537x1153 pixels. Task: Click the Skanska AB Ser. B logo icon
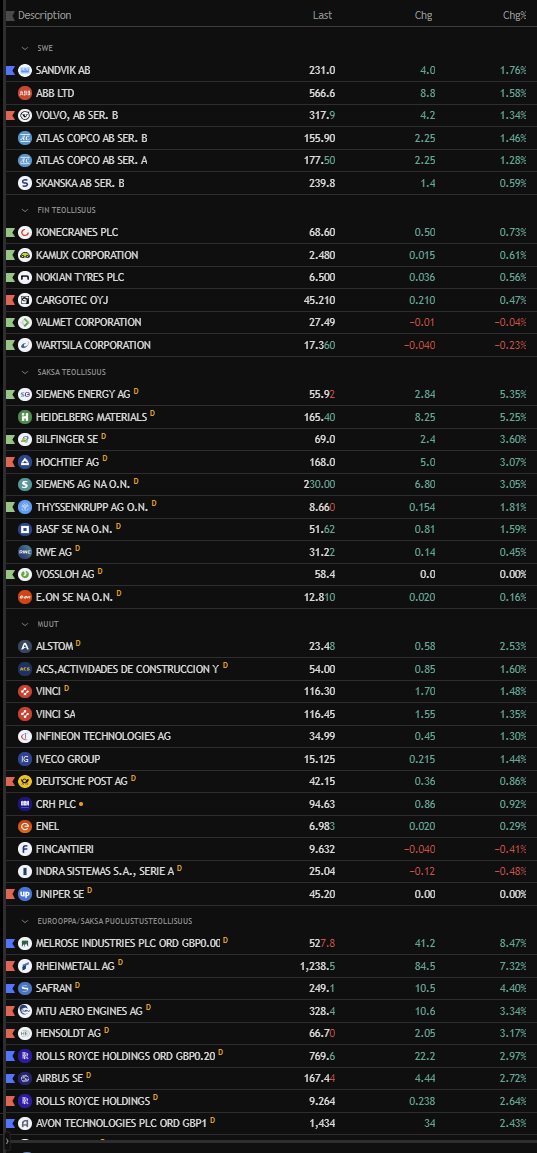pos(24,183)
